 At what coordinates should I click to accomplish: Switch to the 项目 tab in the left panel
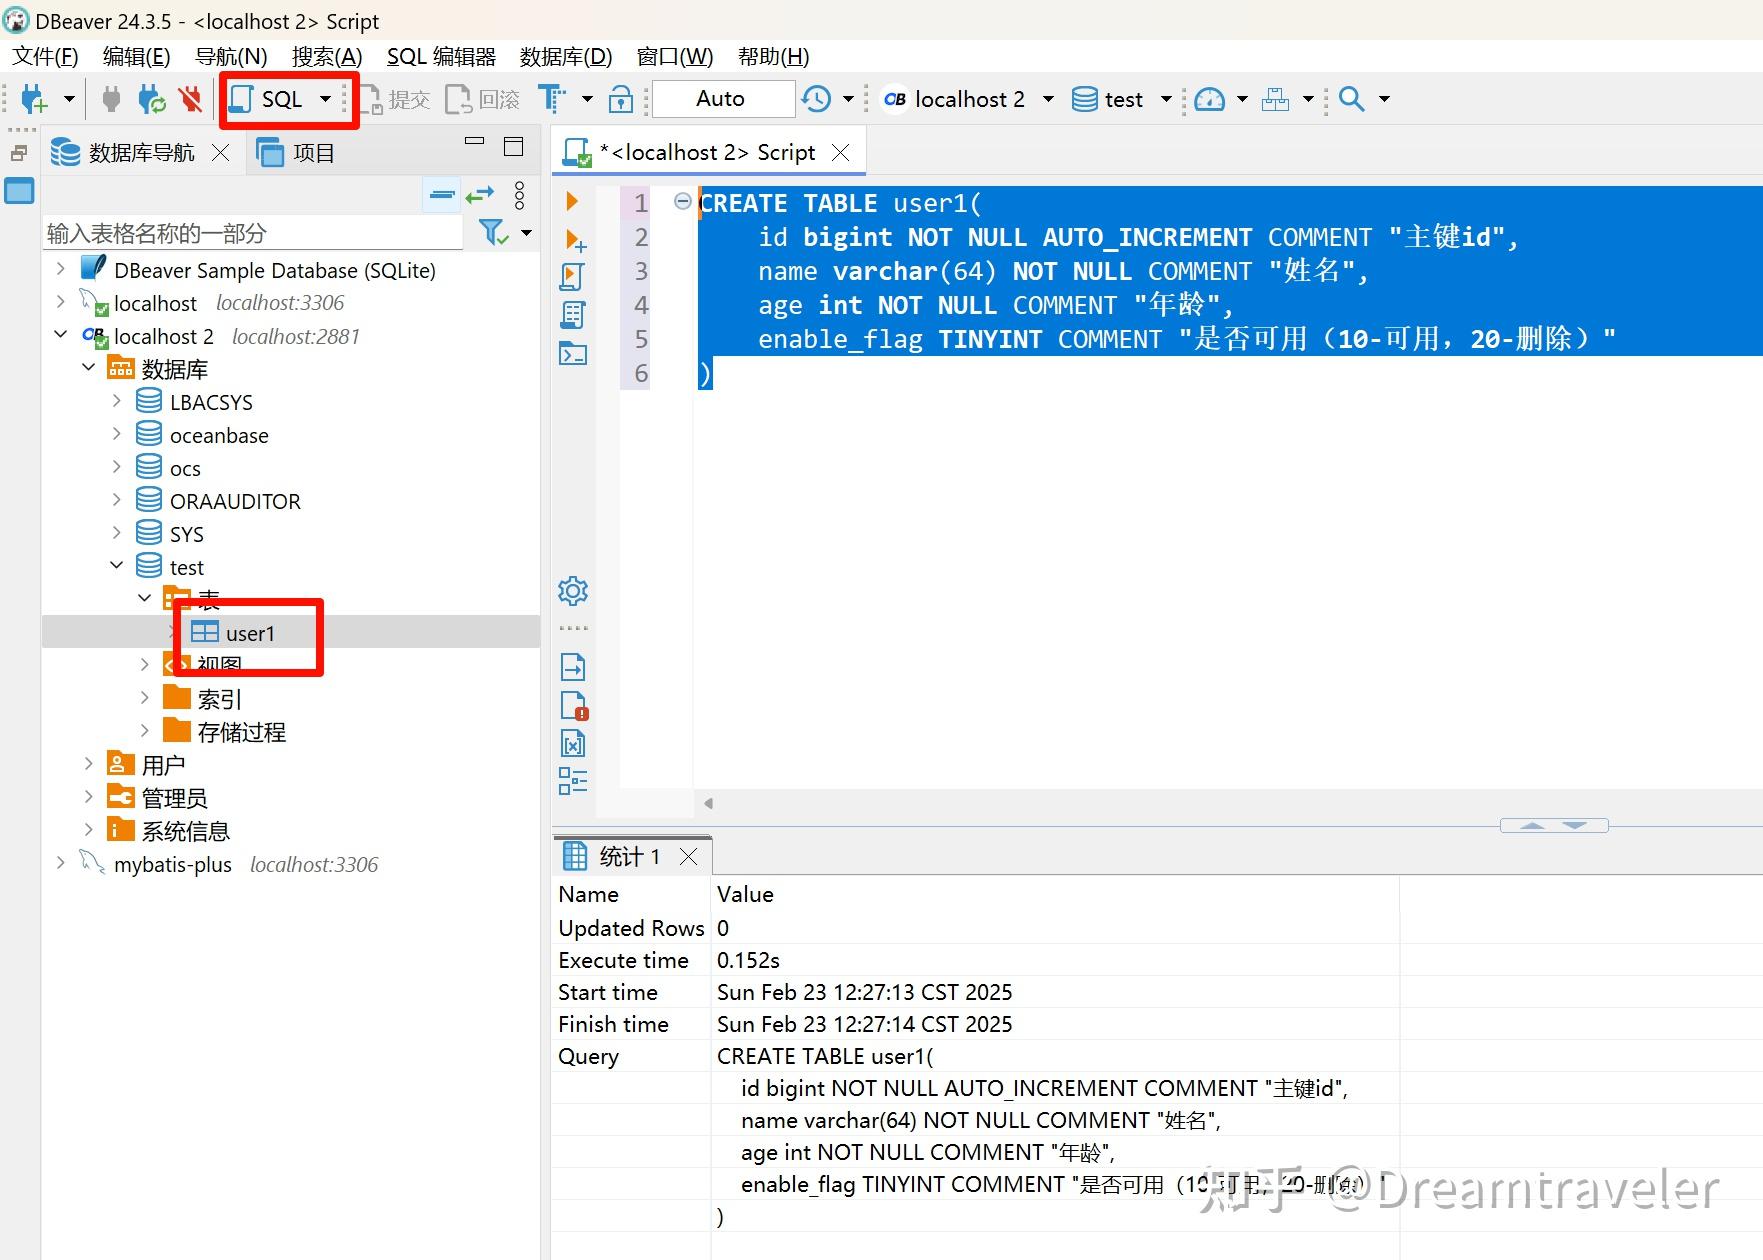(313, 152)
